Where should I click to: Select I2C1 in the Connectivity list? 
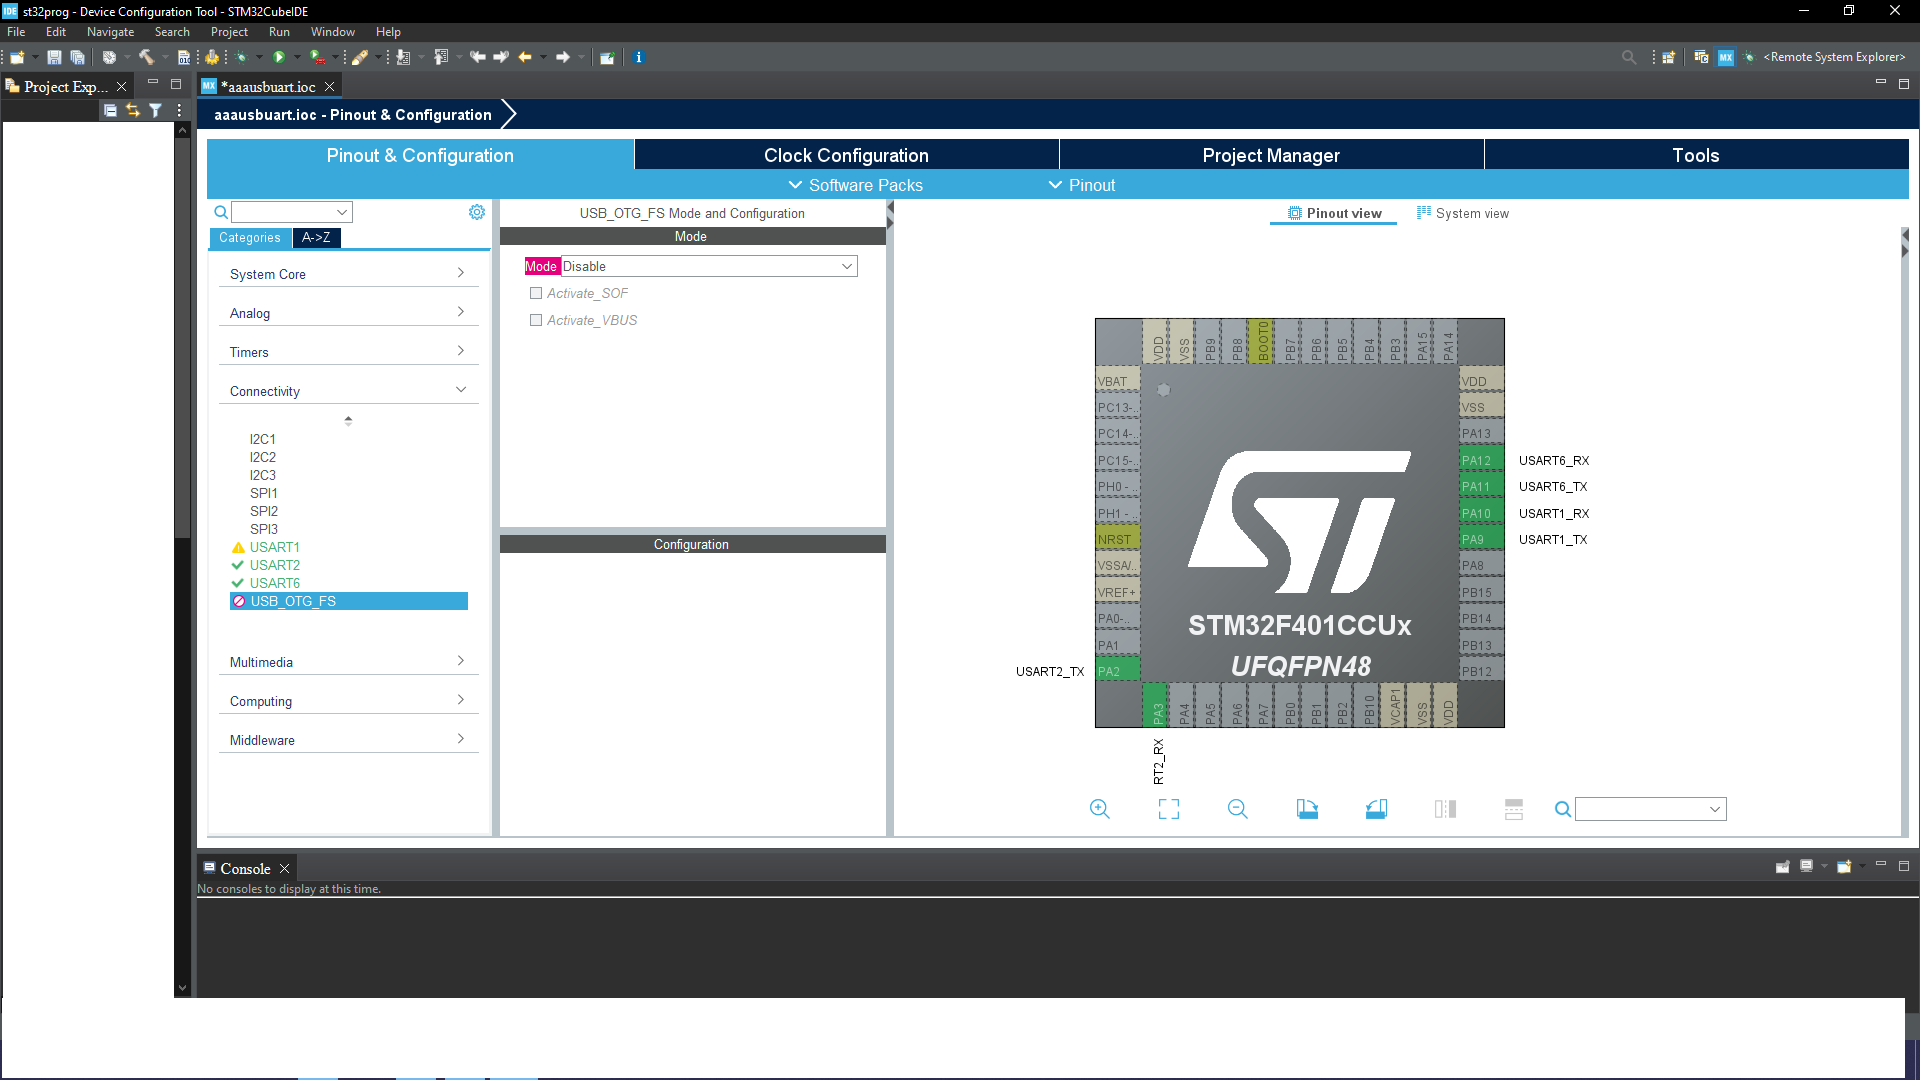point(263,439)
